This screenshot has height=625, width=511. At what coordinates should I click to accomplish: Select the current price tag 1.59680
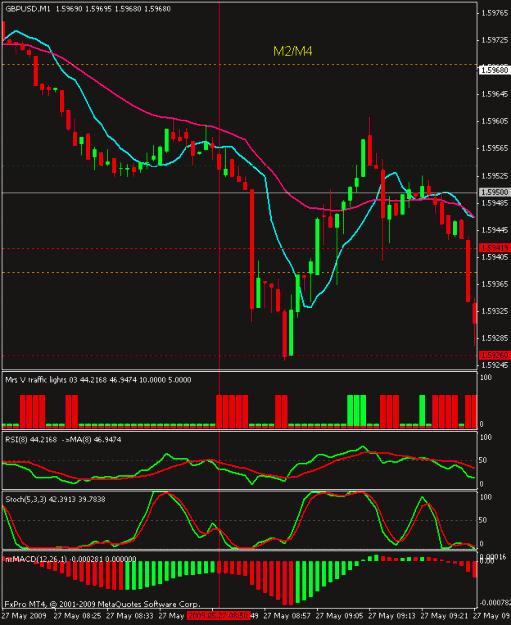tap(495, 70)
